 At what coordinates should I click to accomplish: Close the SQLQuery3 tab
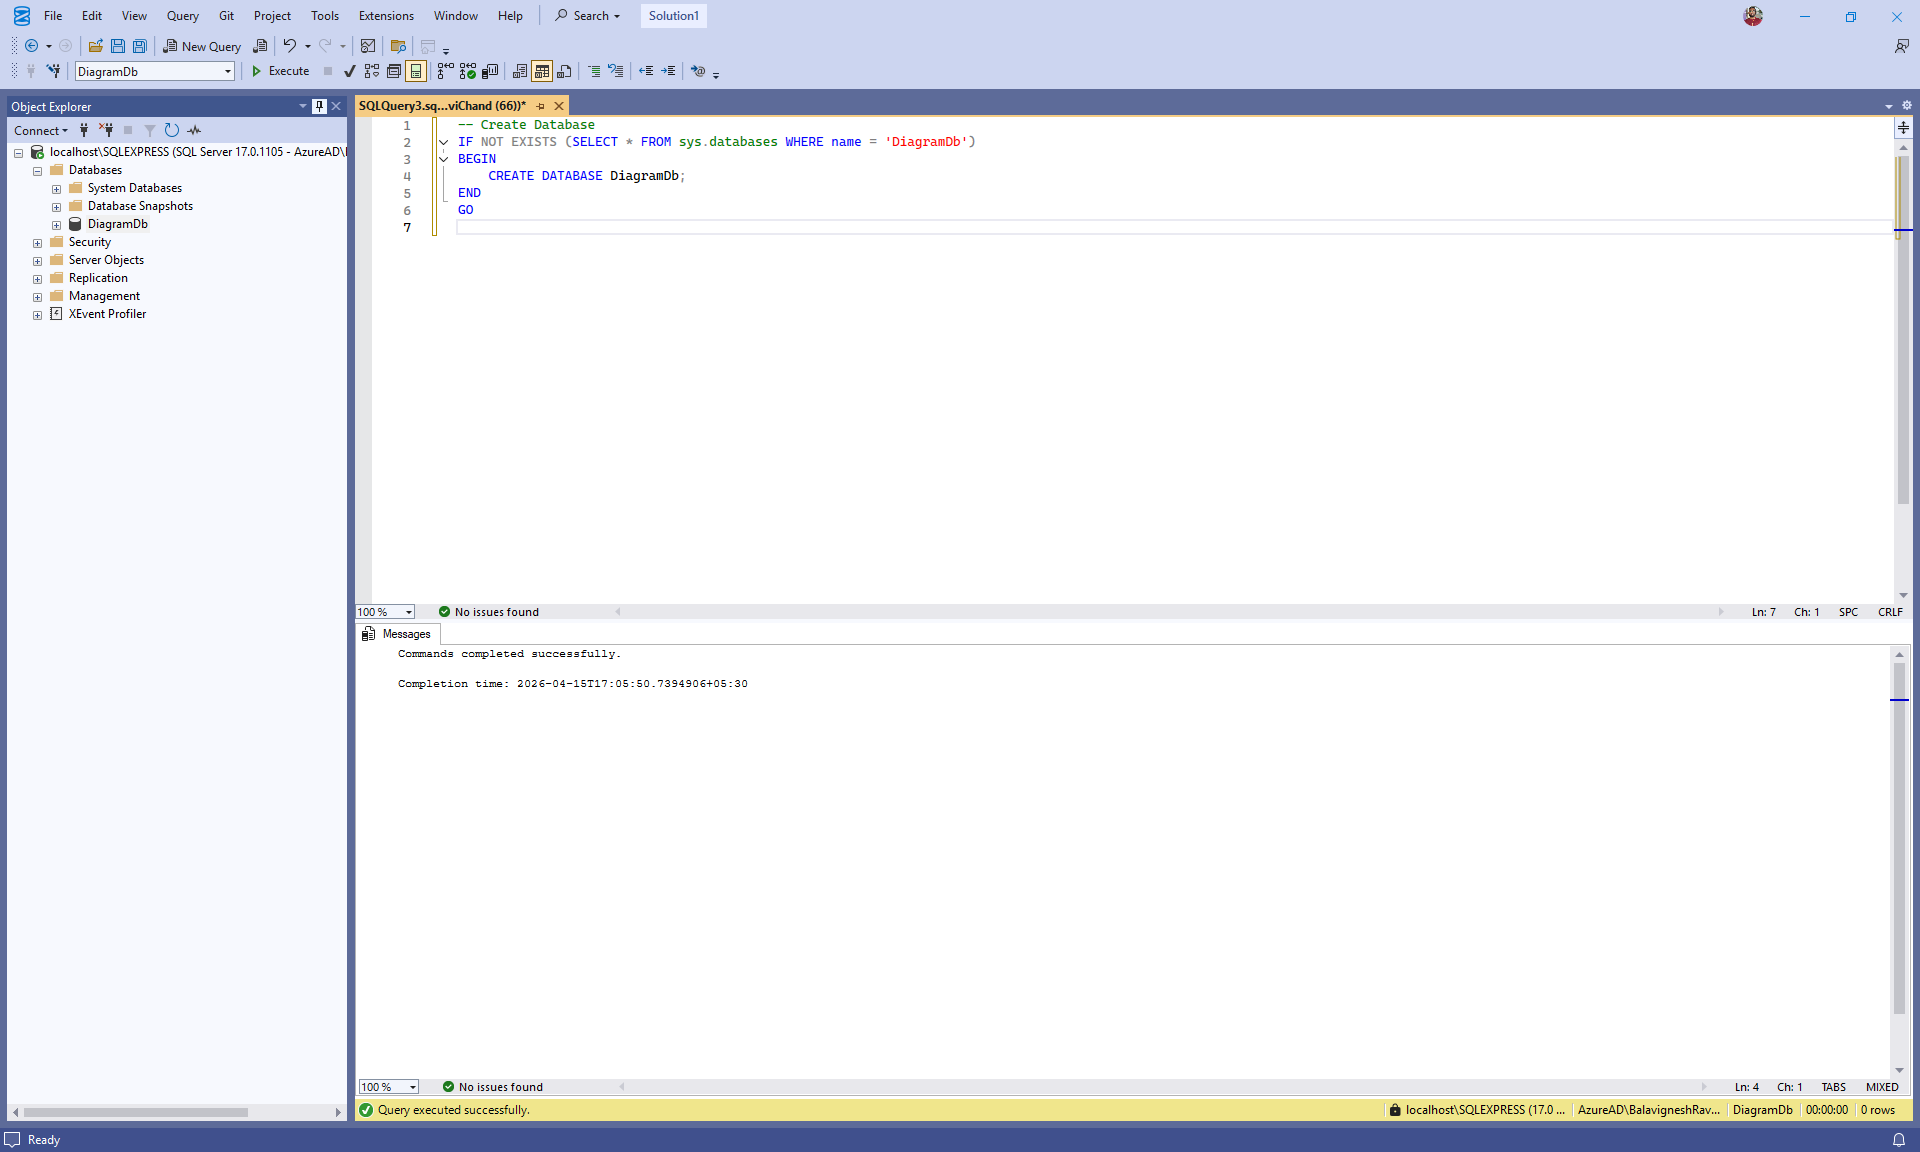[x=559, y=106]
